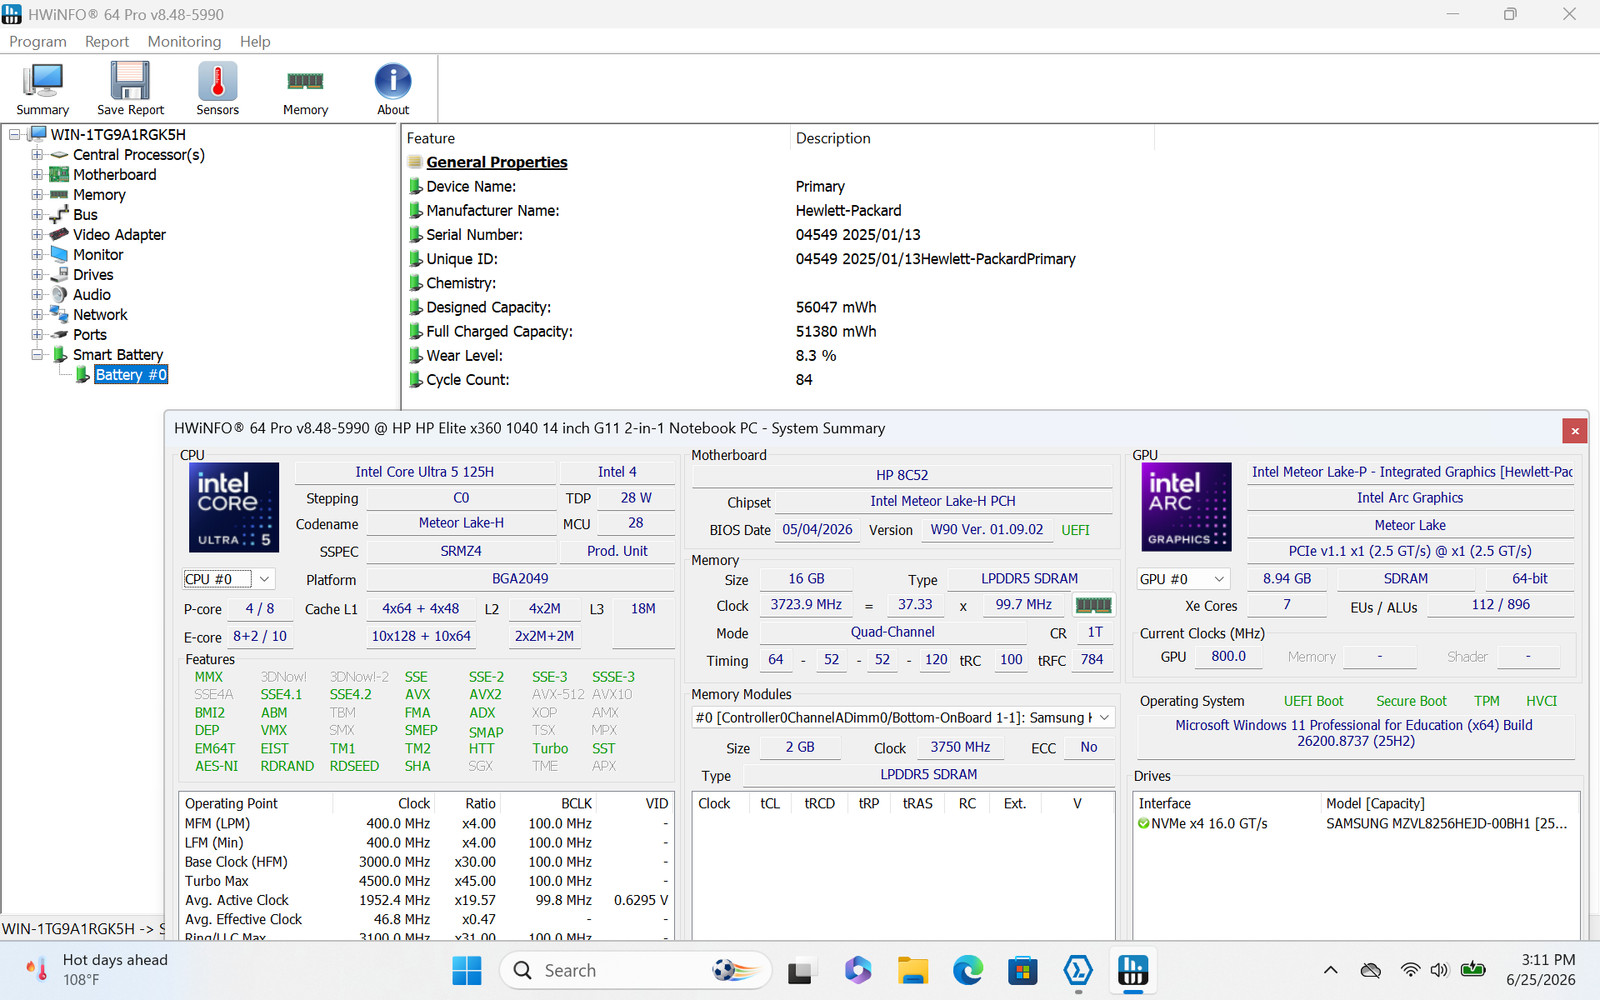Click the Wear Level 8.3 % value
The height and width of the screenshot is (1000, 1600).
[x=816, y=356]
